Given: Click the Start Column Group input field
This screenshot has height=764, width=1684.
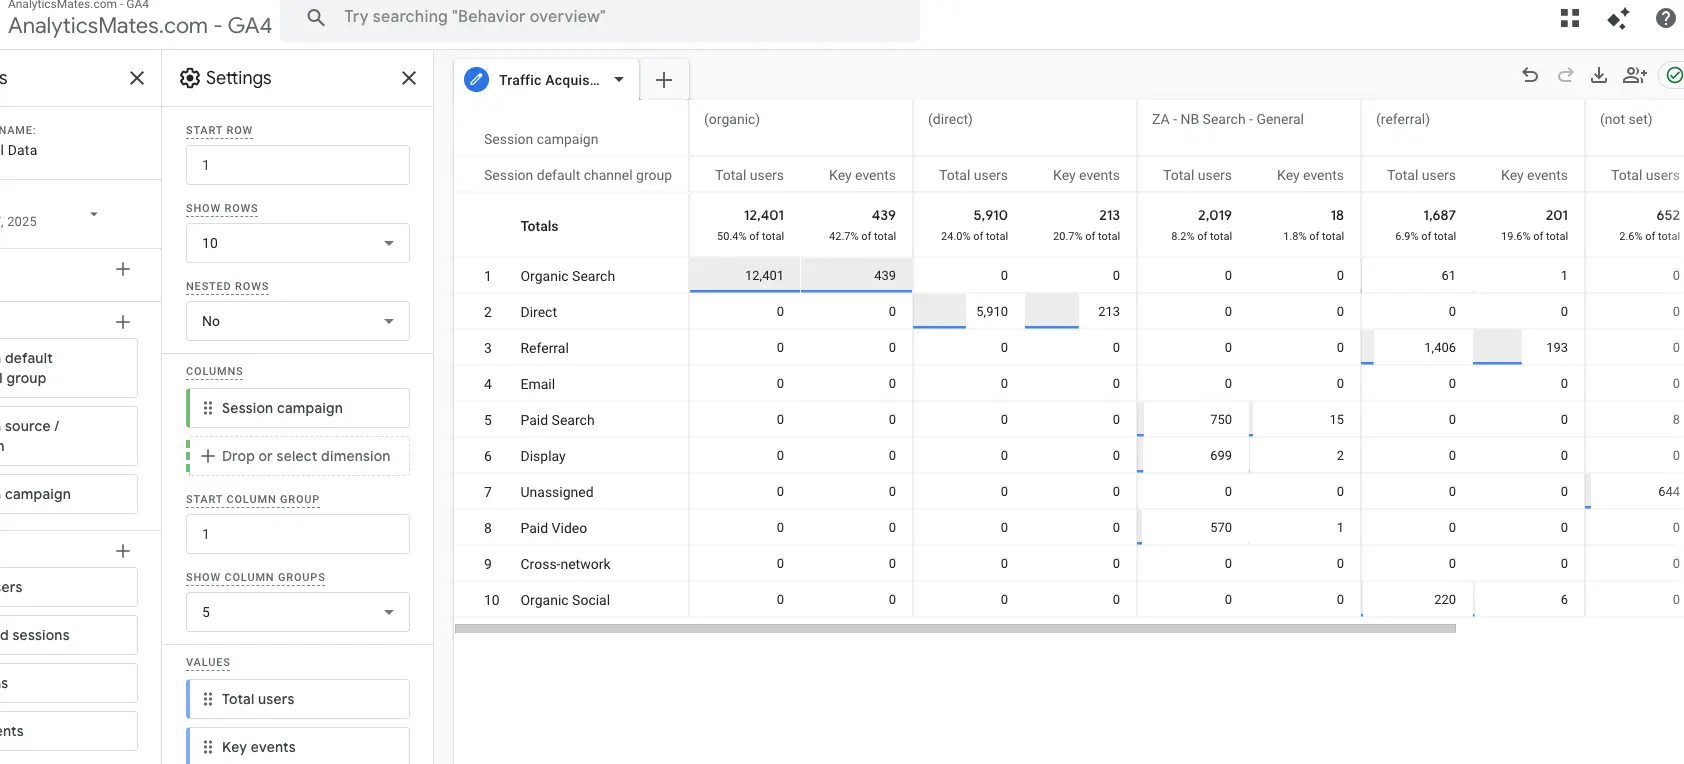Looking at the screenshot, I should click(x=298, y=534).
